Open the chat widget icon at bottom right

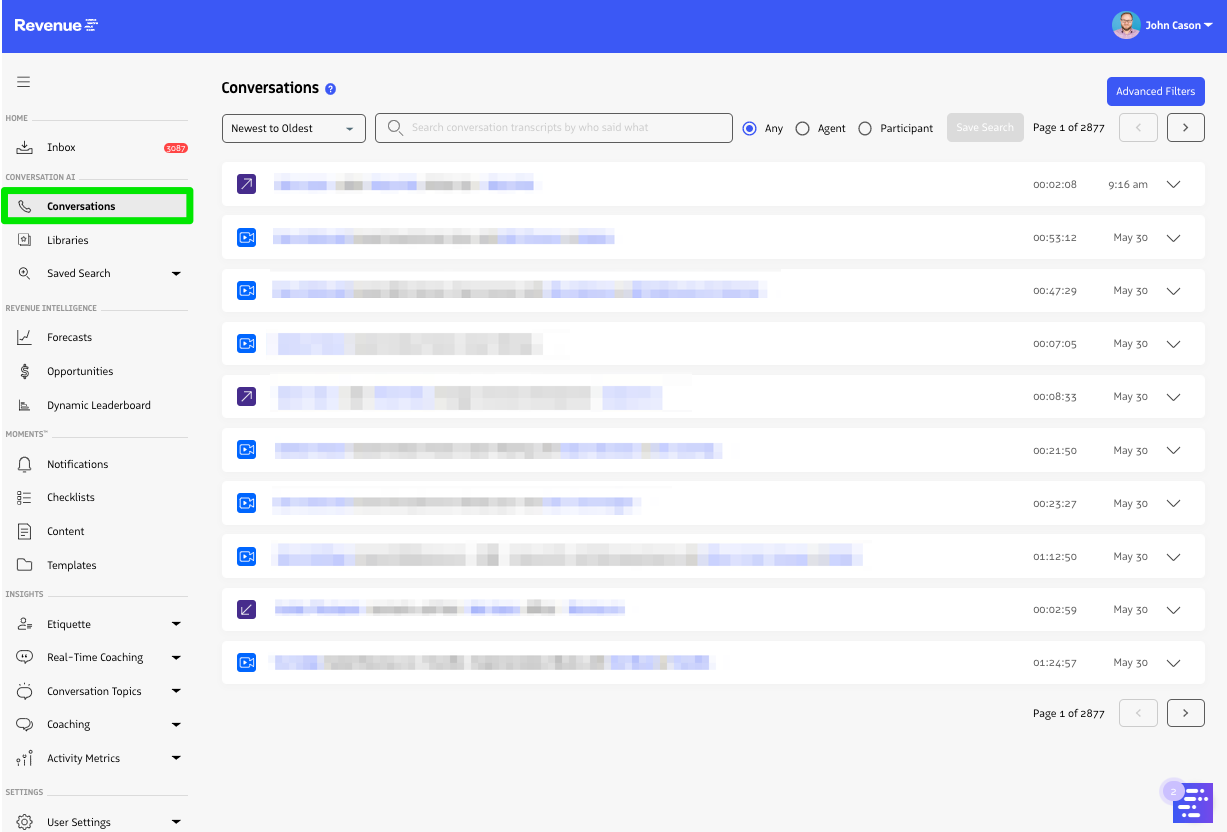click(x=1192, y=802)
